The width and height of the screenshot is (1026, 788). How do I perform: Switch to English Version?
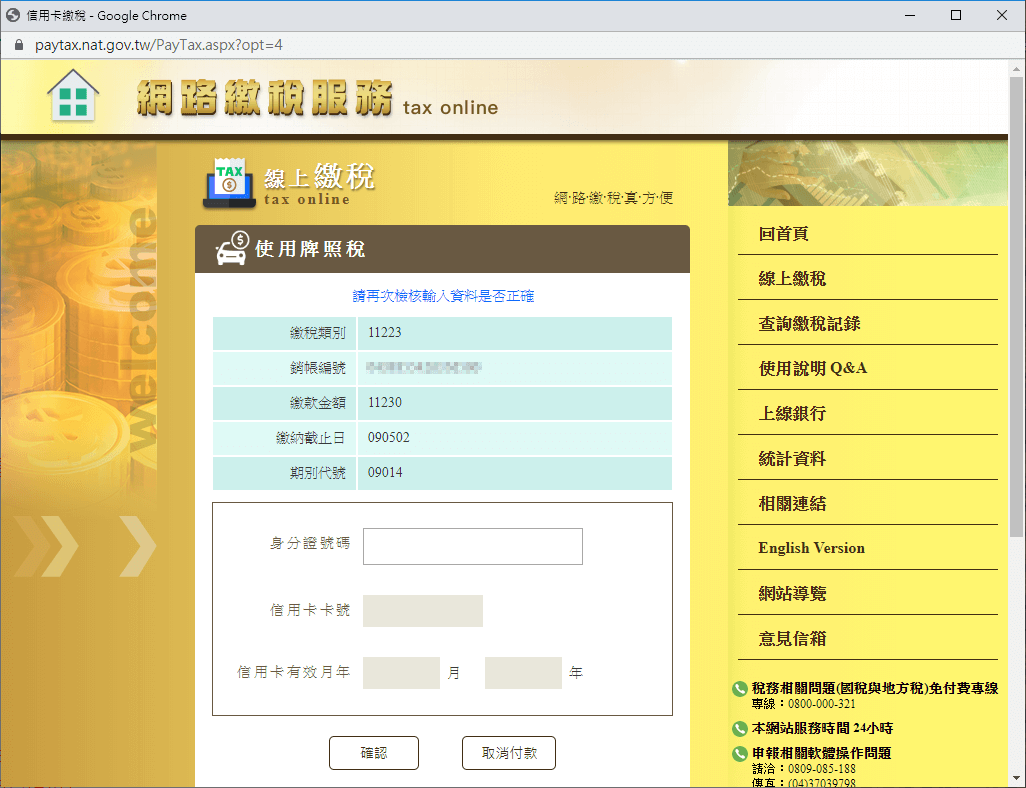(811, 548)
